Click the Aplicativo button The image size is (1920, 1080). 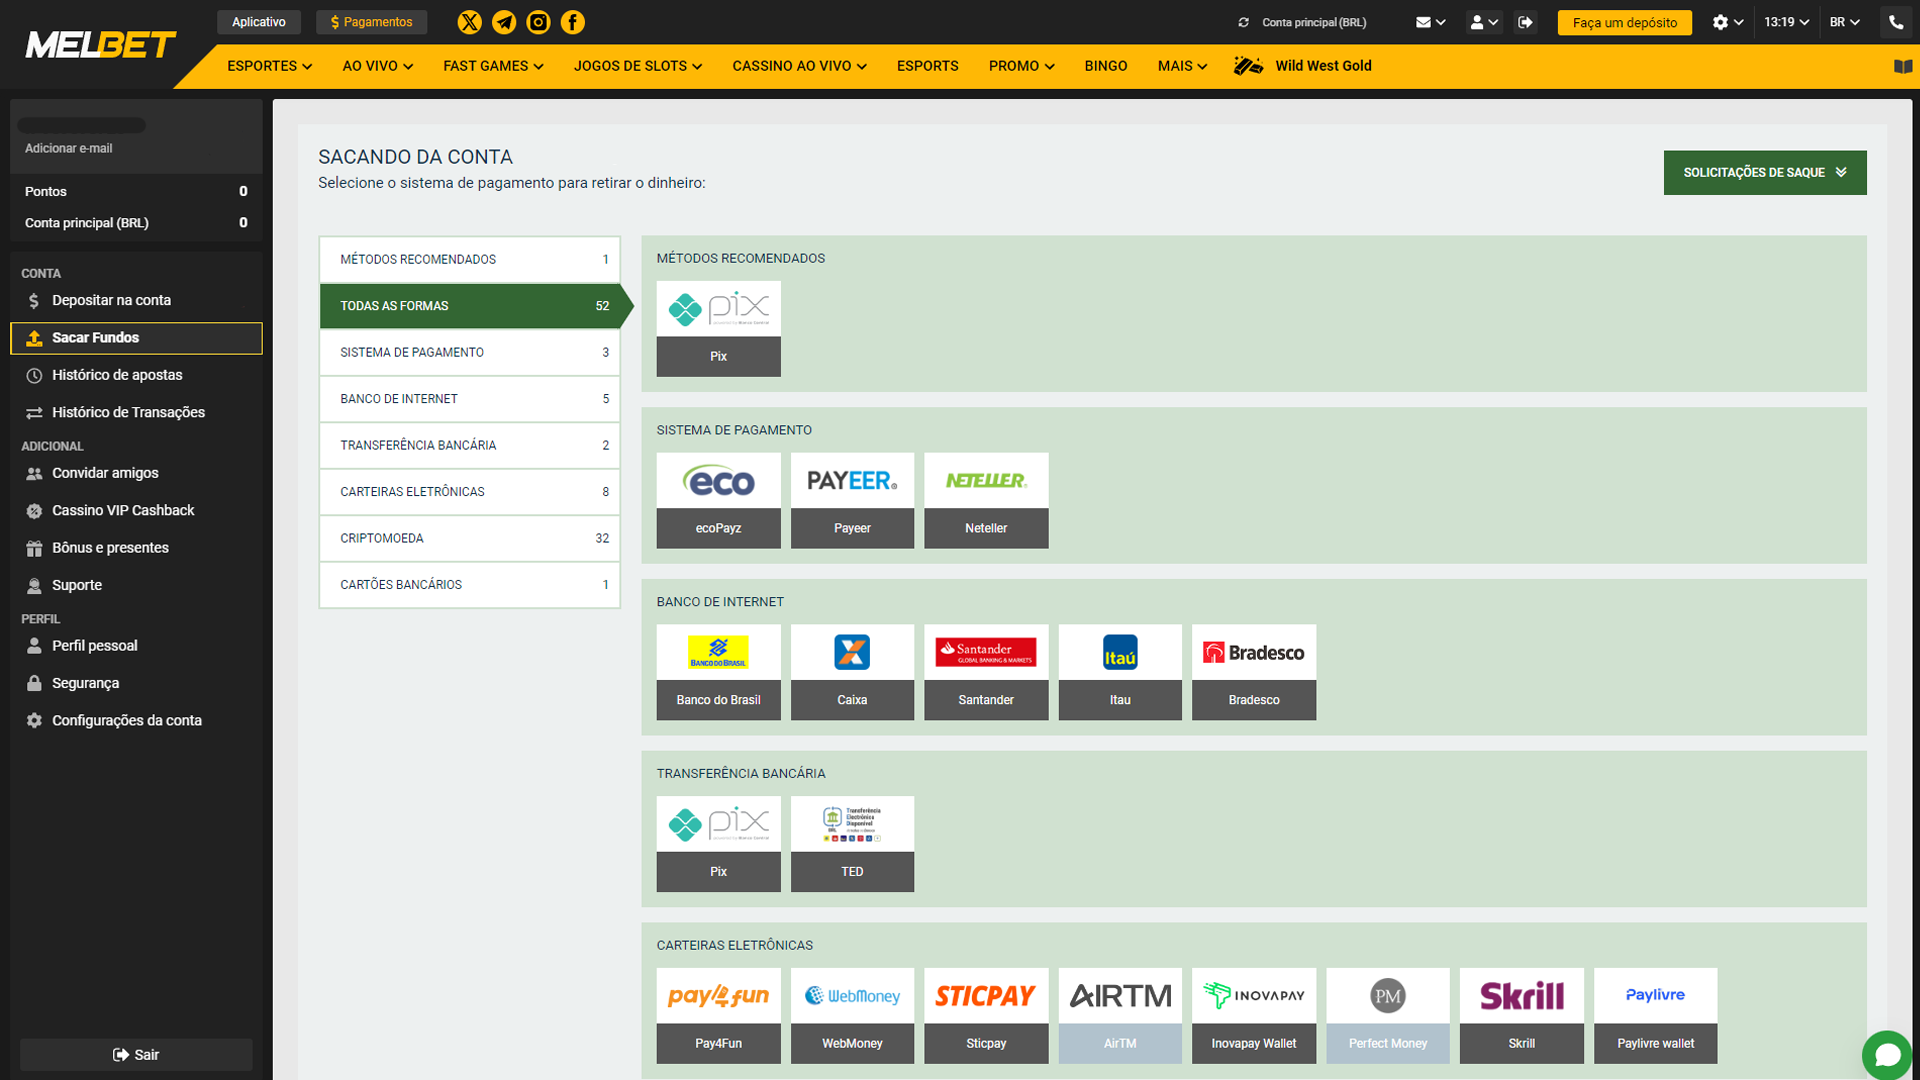click(259, 22)
